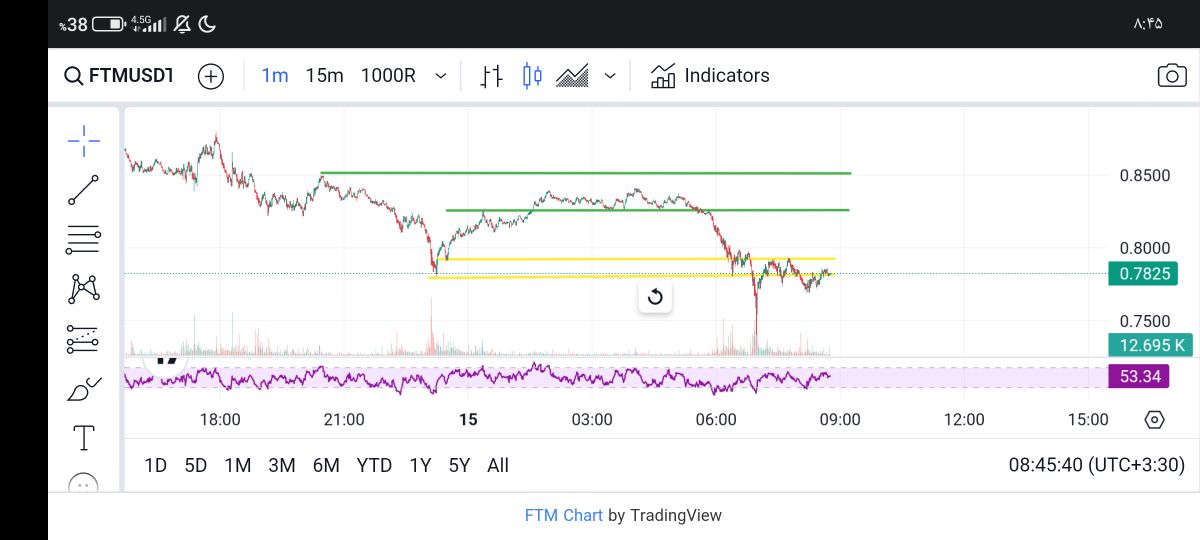Expand the time interval dropdown arrow
The width and height of the screenshot is (1200, 540).
click(x=440, y=76)
